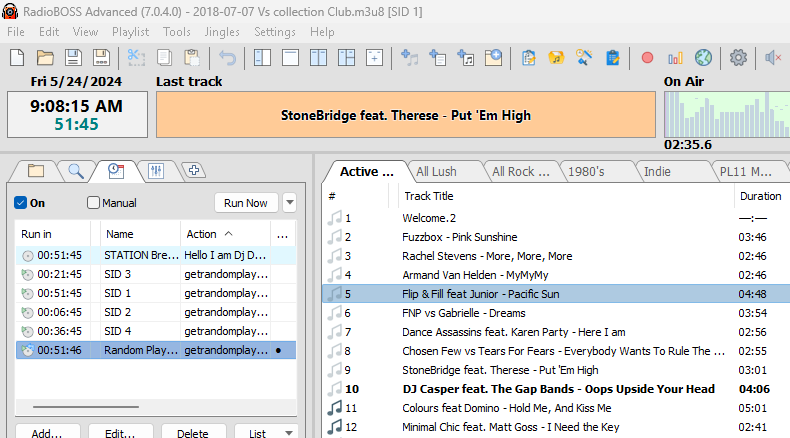This screenshot has width=790, height=438.
Task: Open the List dropdown button
Action: [x=263, y=433]
